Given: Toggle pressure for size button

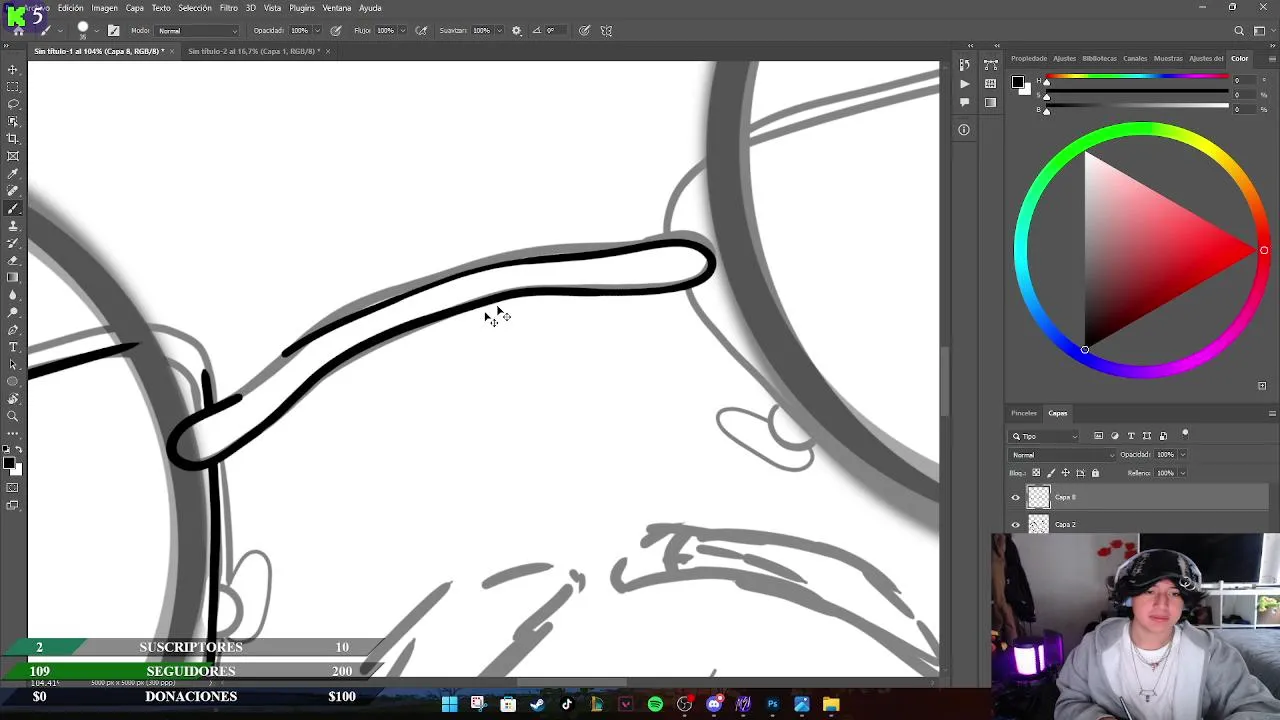Looking at the screenshot, I should click(x=584, y=30).
